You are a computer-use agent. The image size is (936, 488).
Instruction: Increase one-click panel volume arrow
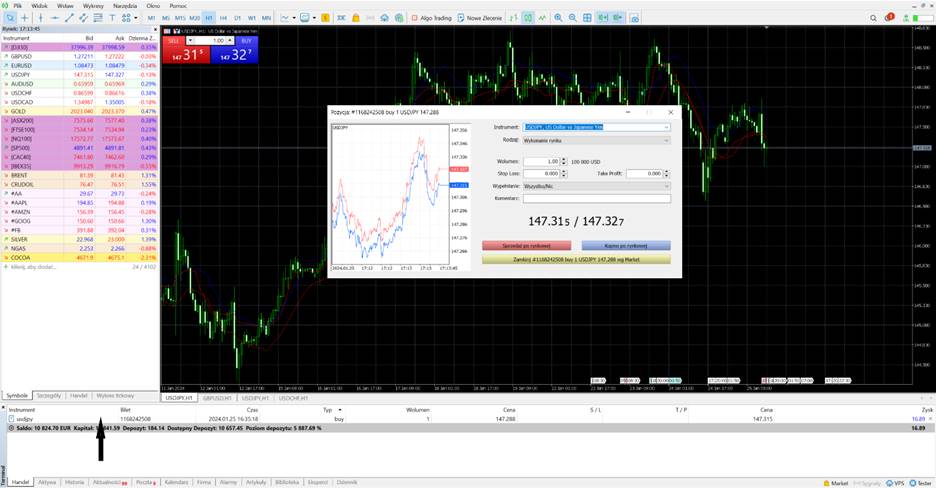tap(230, 41)
